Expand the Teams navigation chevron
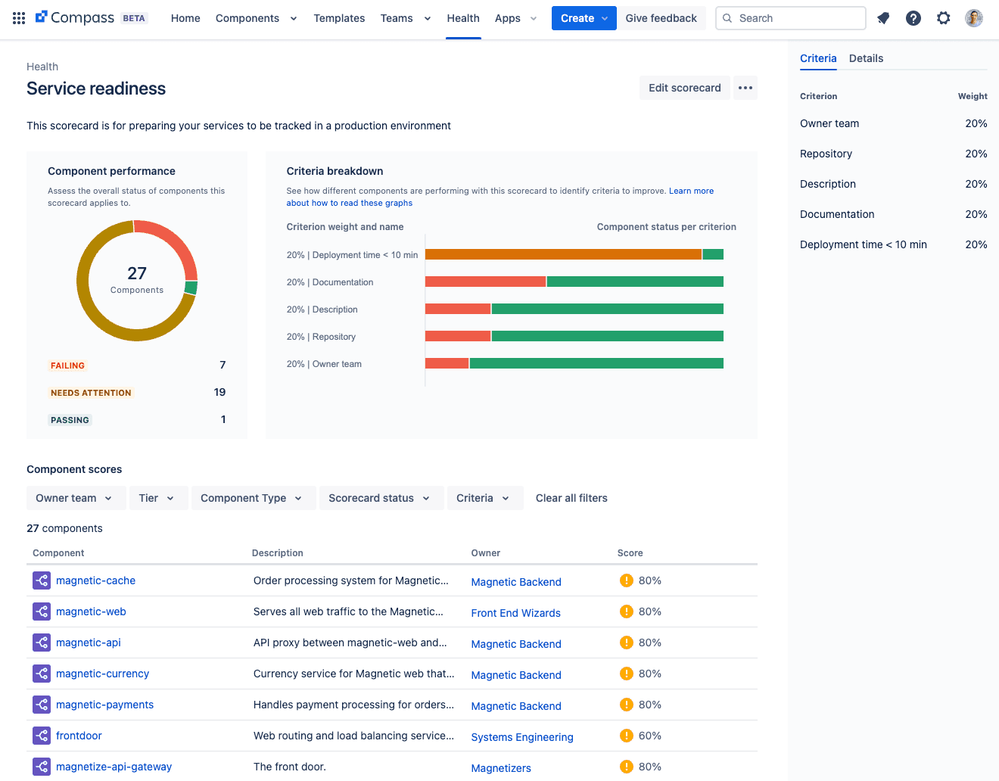Viewport: 999px width, 781px height. 426,18
